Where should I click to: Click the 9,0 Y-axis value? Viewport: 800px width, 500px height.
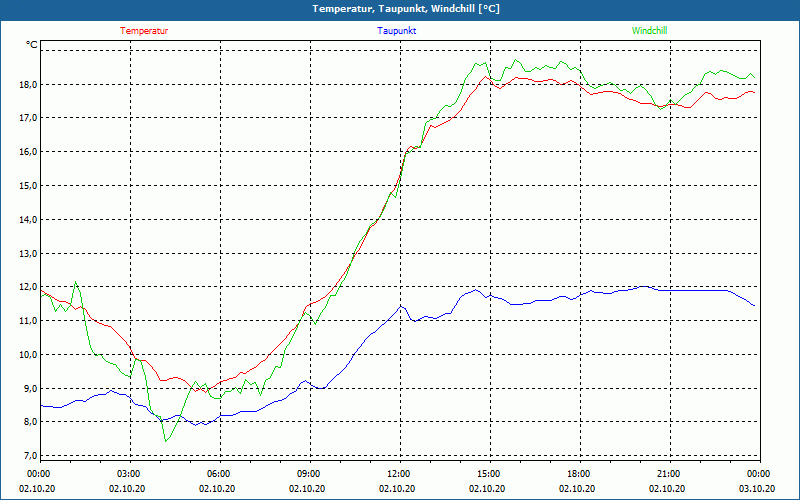click(31, 388)
